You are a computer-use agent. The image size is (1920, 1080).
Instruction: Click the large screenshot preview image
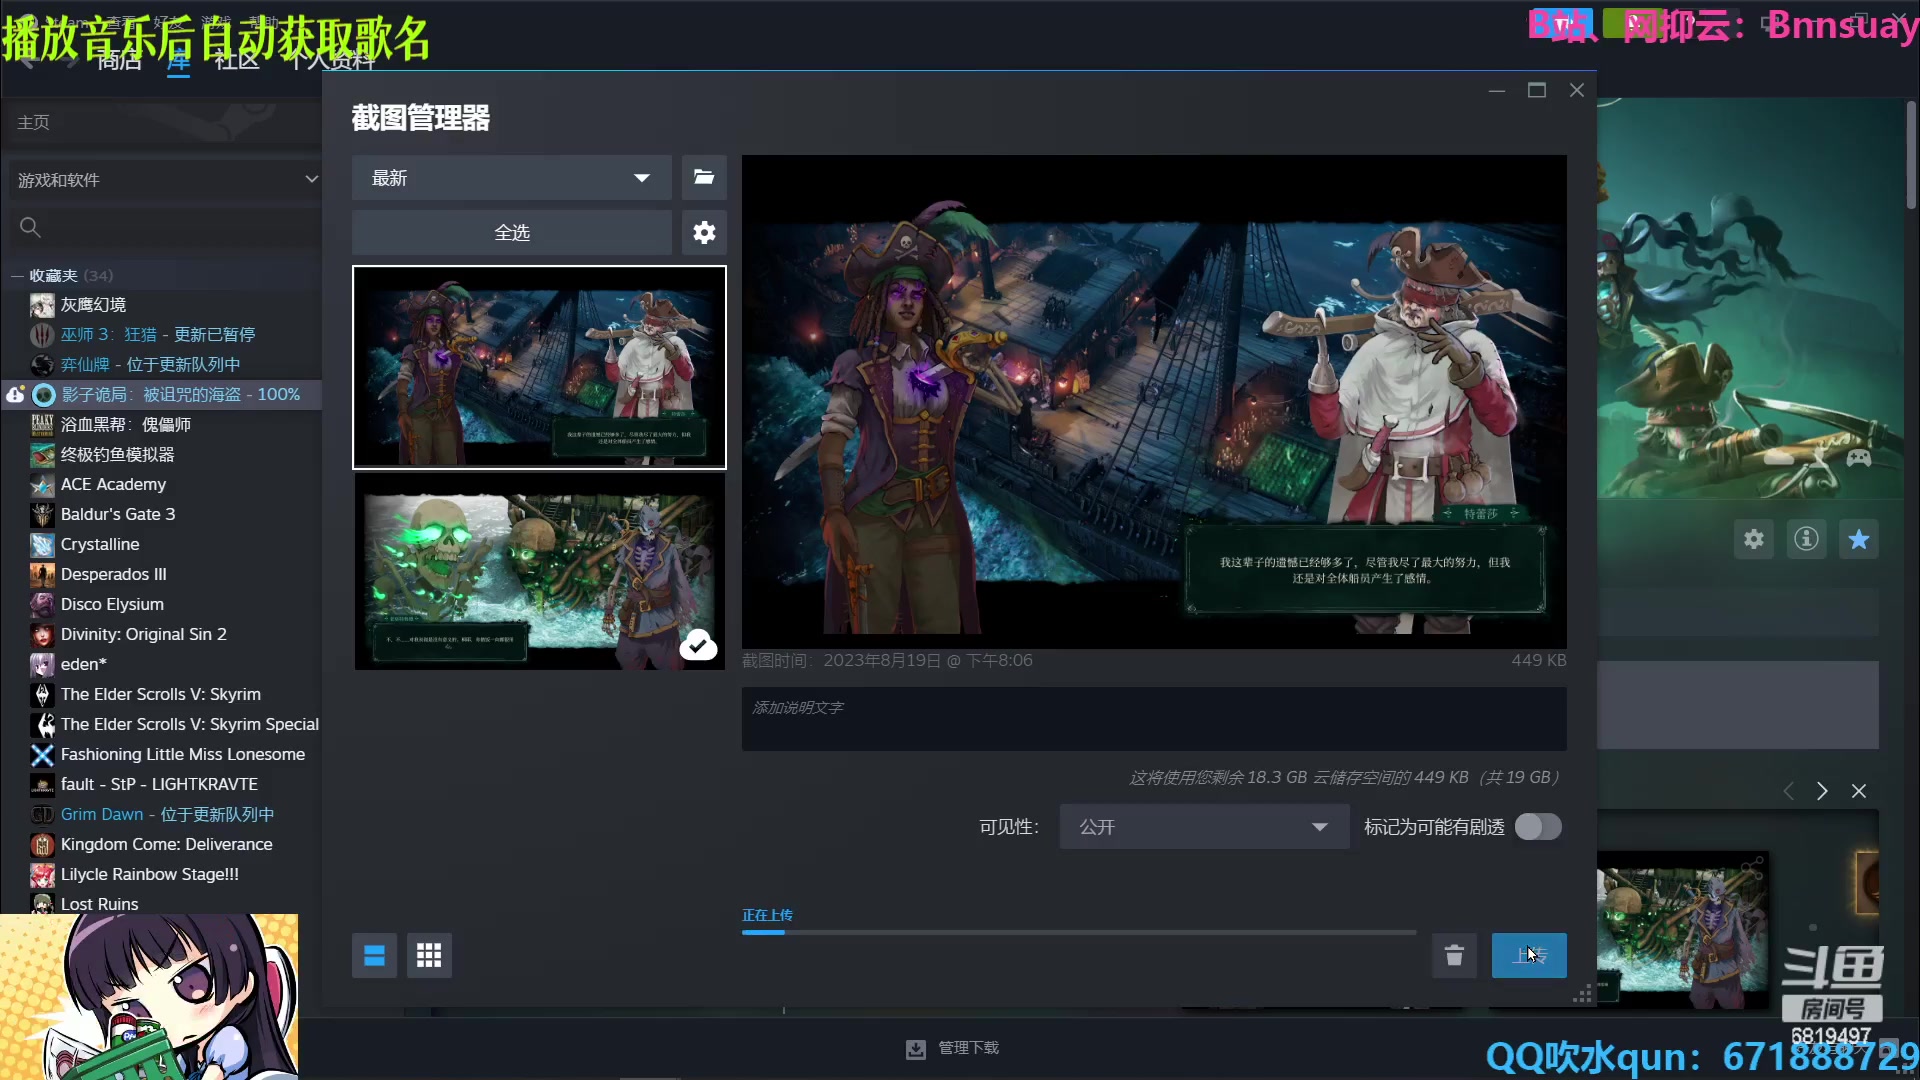pos(1154,402)
